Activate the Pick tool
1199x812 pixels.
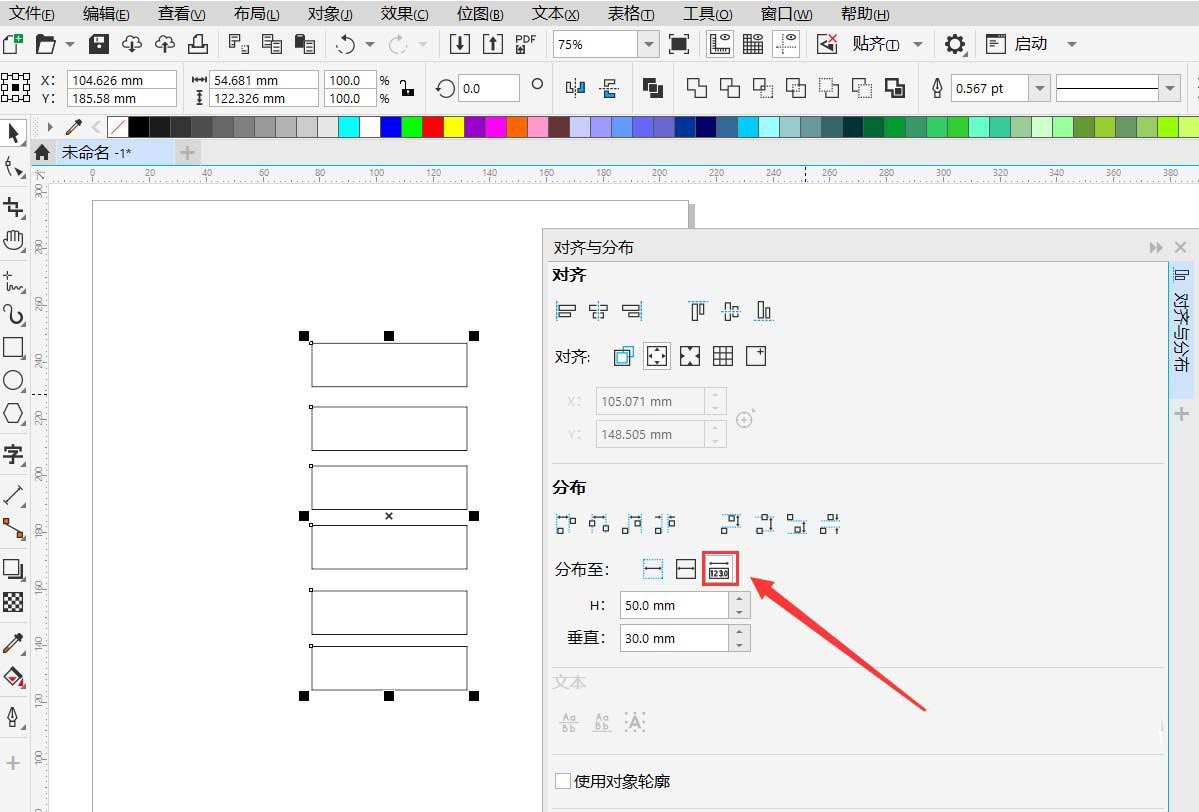tap(14, 133)
